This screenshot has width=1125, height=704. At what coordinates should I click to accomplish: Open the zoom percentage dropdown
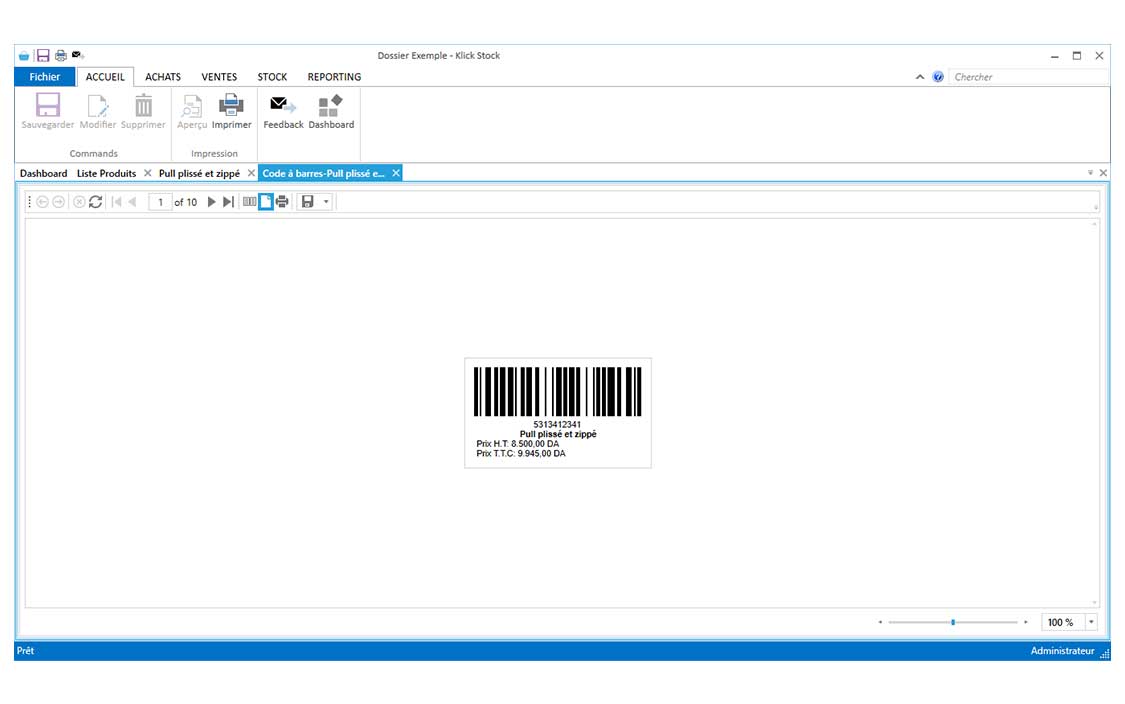point(1091,622)
